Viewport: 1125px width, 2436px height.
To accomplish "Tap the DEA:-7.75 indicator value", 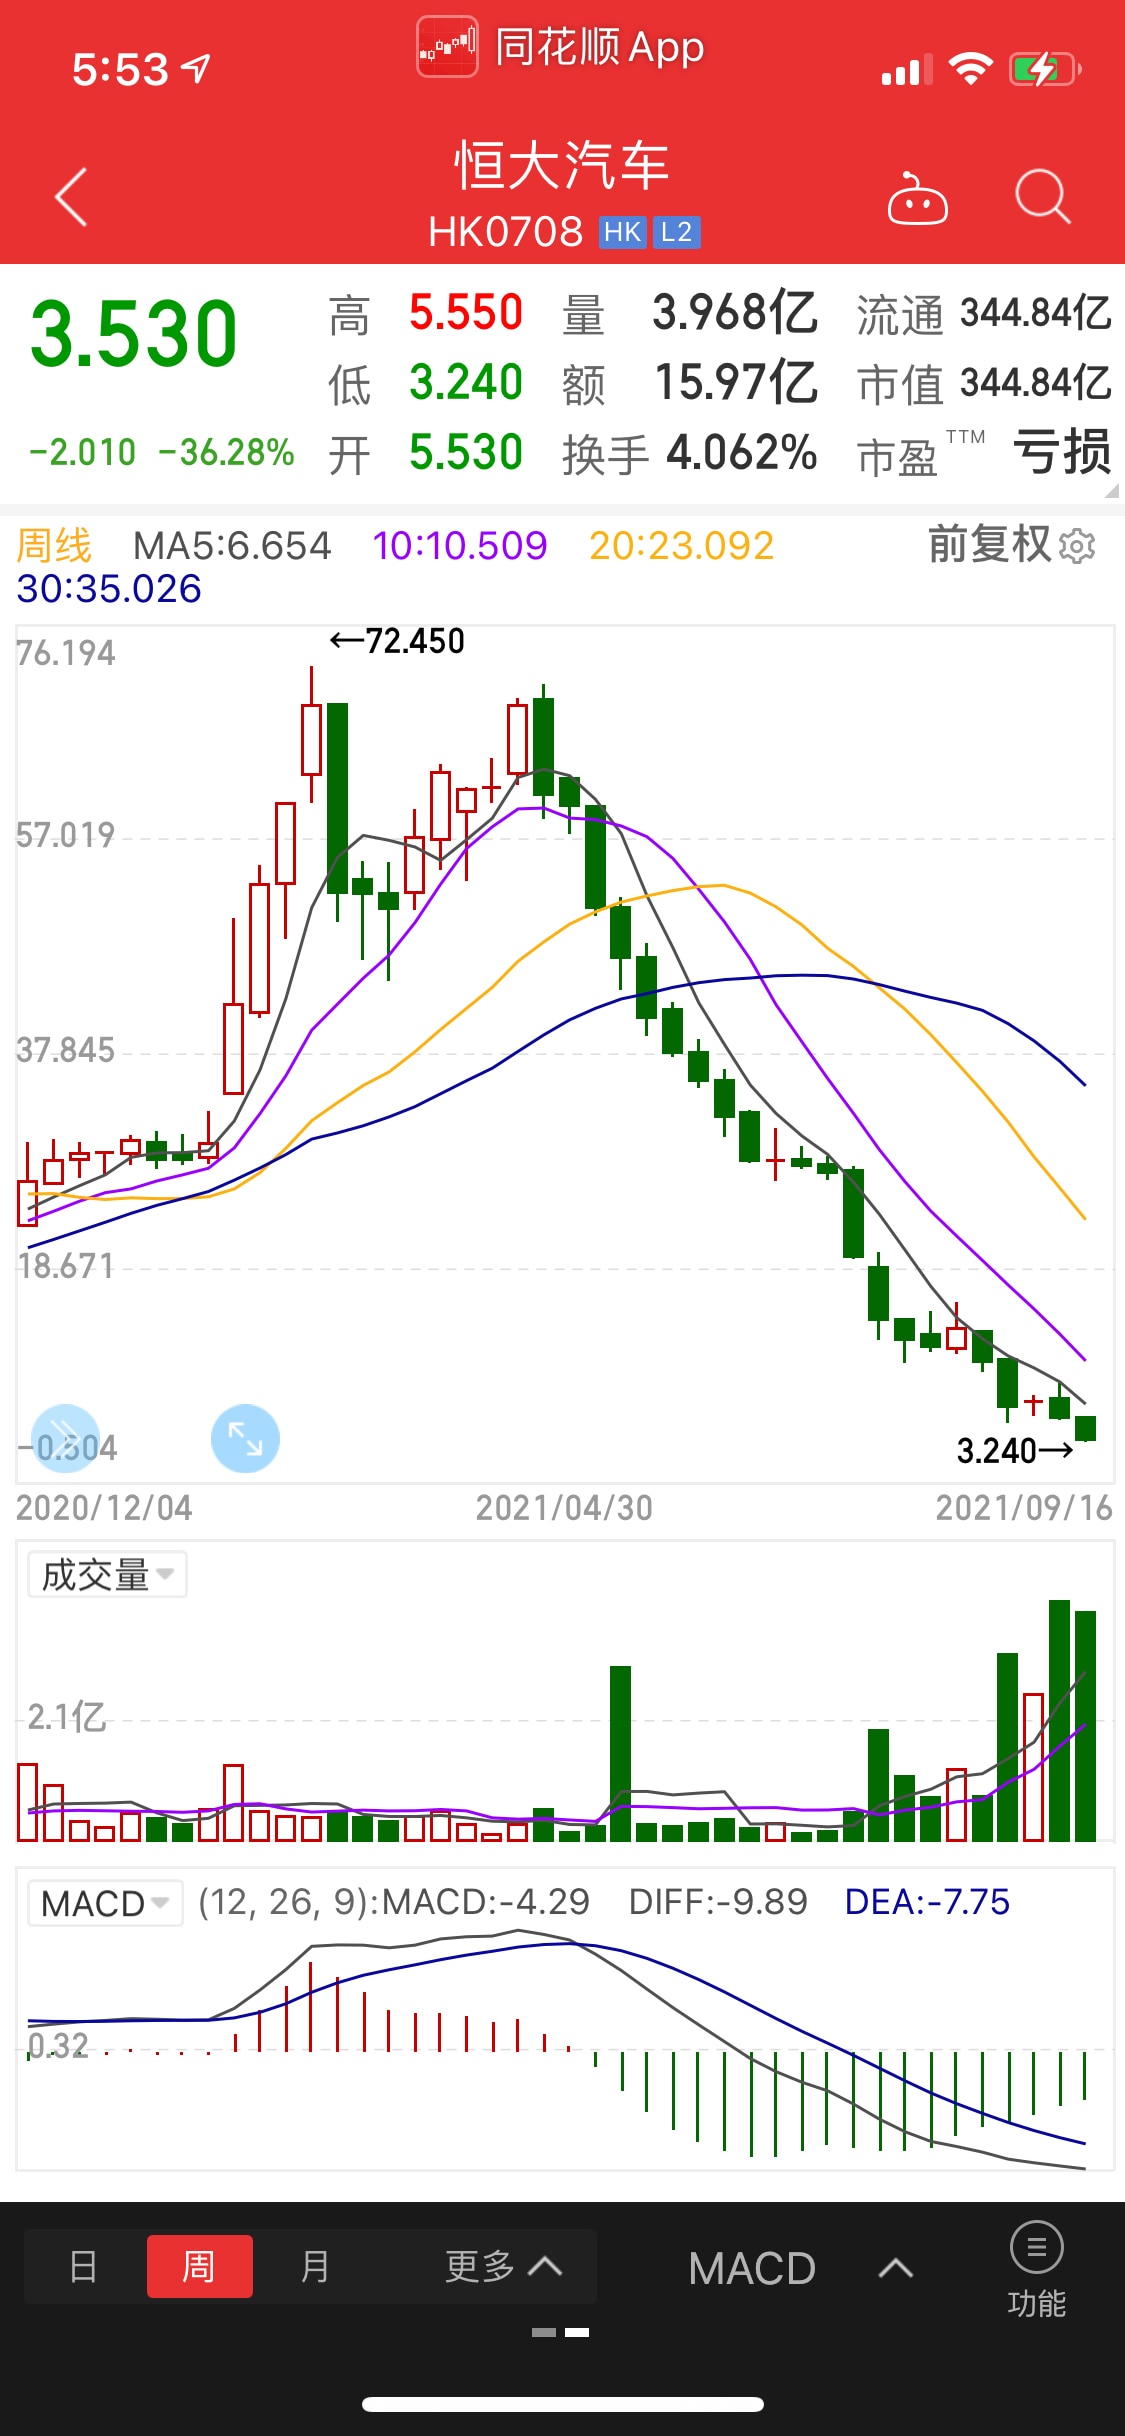I will (x=927, y=1902).
